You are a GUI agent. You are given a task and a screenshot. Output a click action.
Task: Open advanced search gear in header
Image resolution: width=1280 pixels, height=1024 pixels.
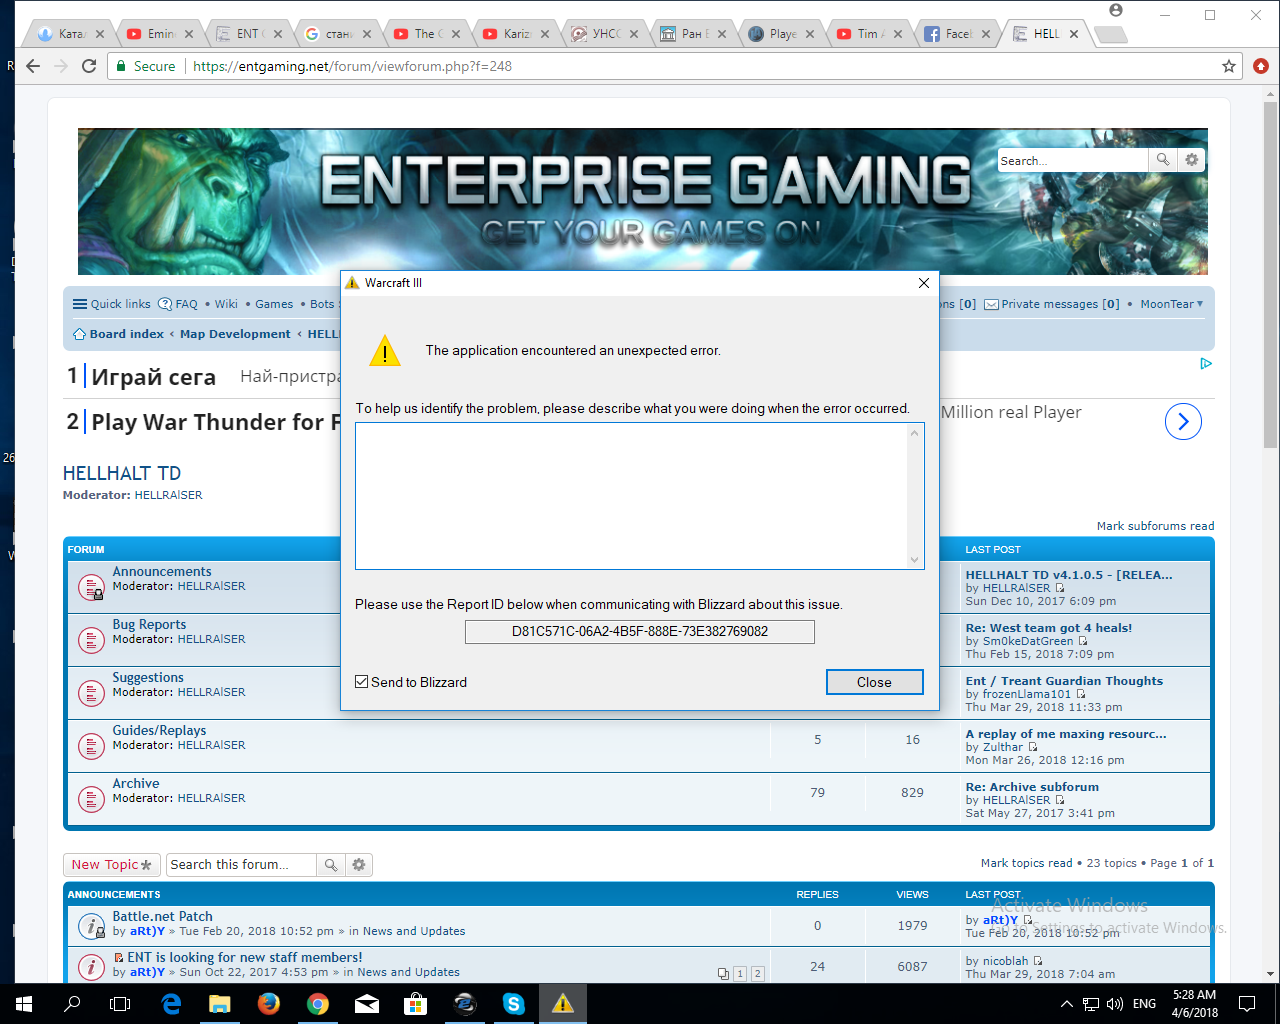(x=1191, y=160)
